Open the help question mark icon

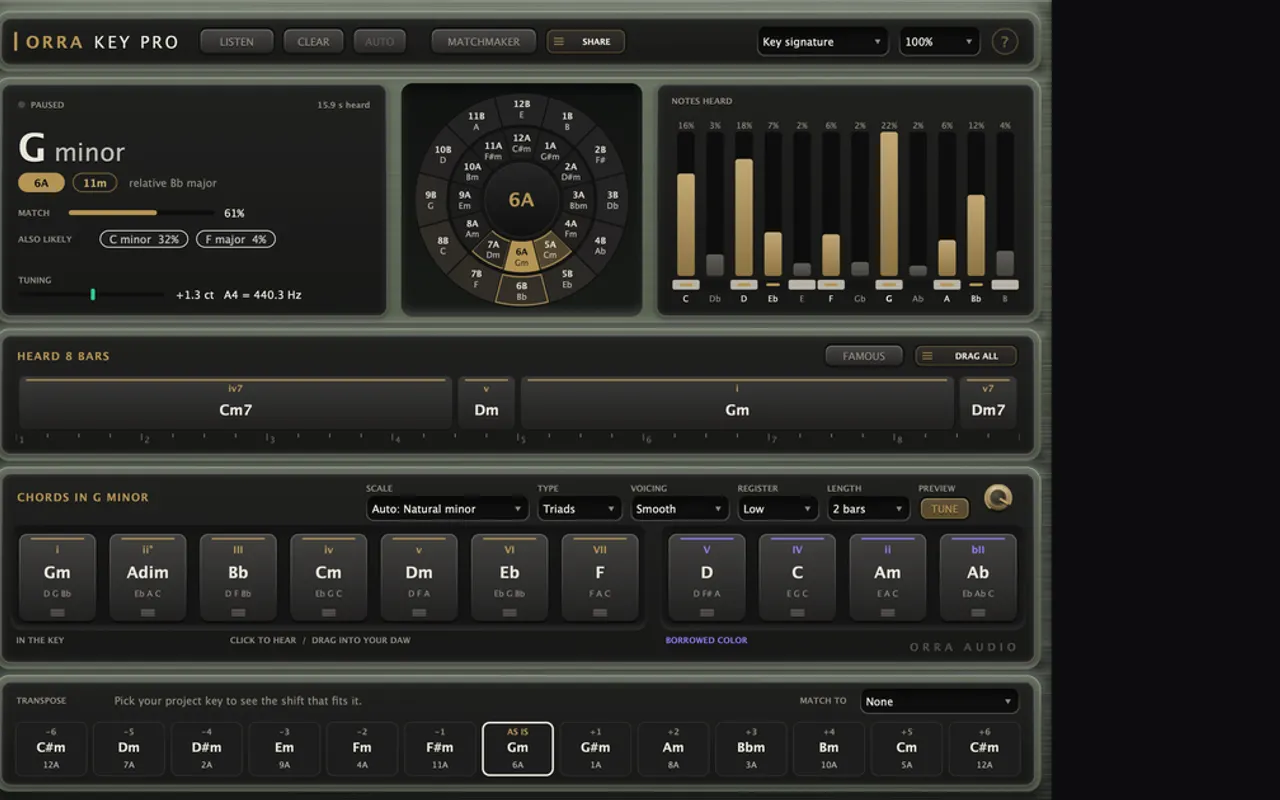1004,42
